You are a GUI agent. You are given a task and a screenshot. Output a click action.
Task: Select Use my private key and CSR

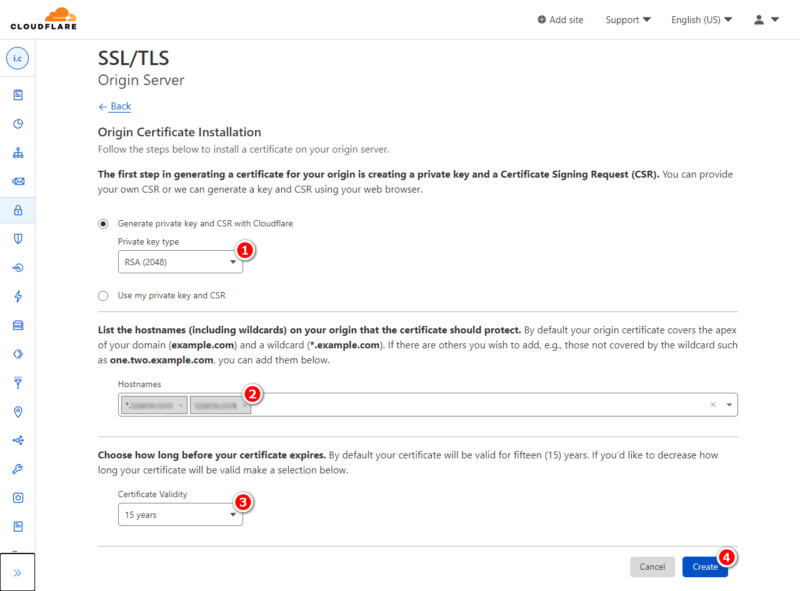103,295
